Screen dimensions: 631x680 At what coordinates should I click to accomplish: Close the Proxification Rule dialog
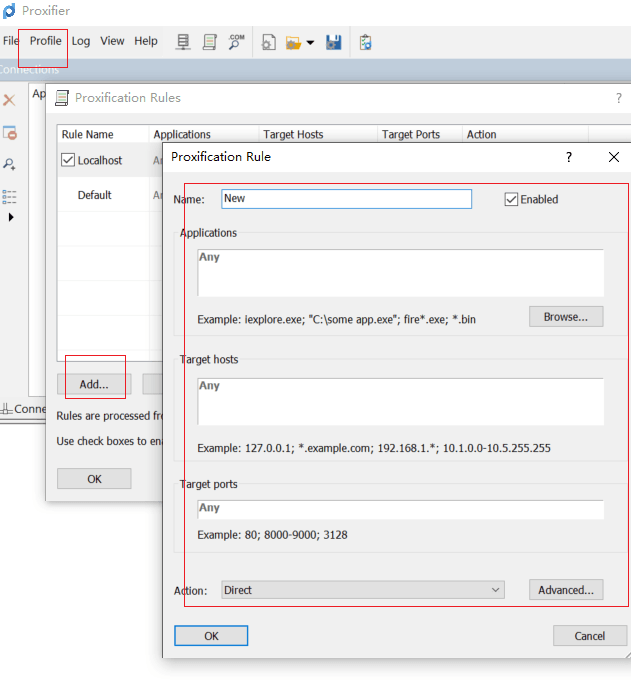point(614,157)
